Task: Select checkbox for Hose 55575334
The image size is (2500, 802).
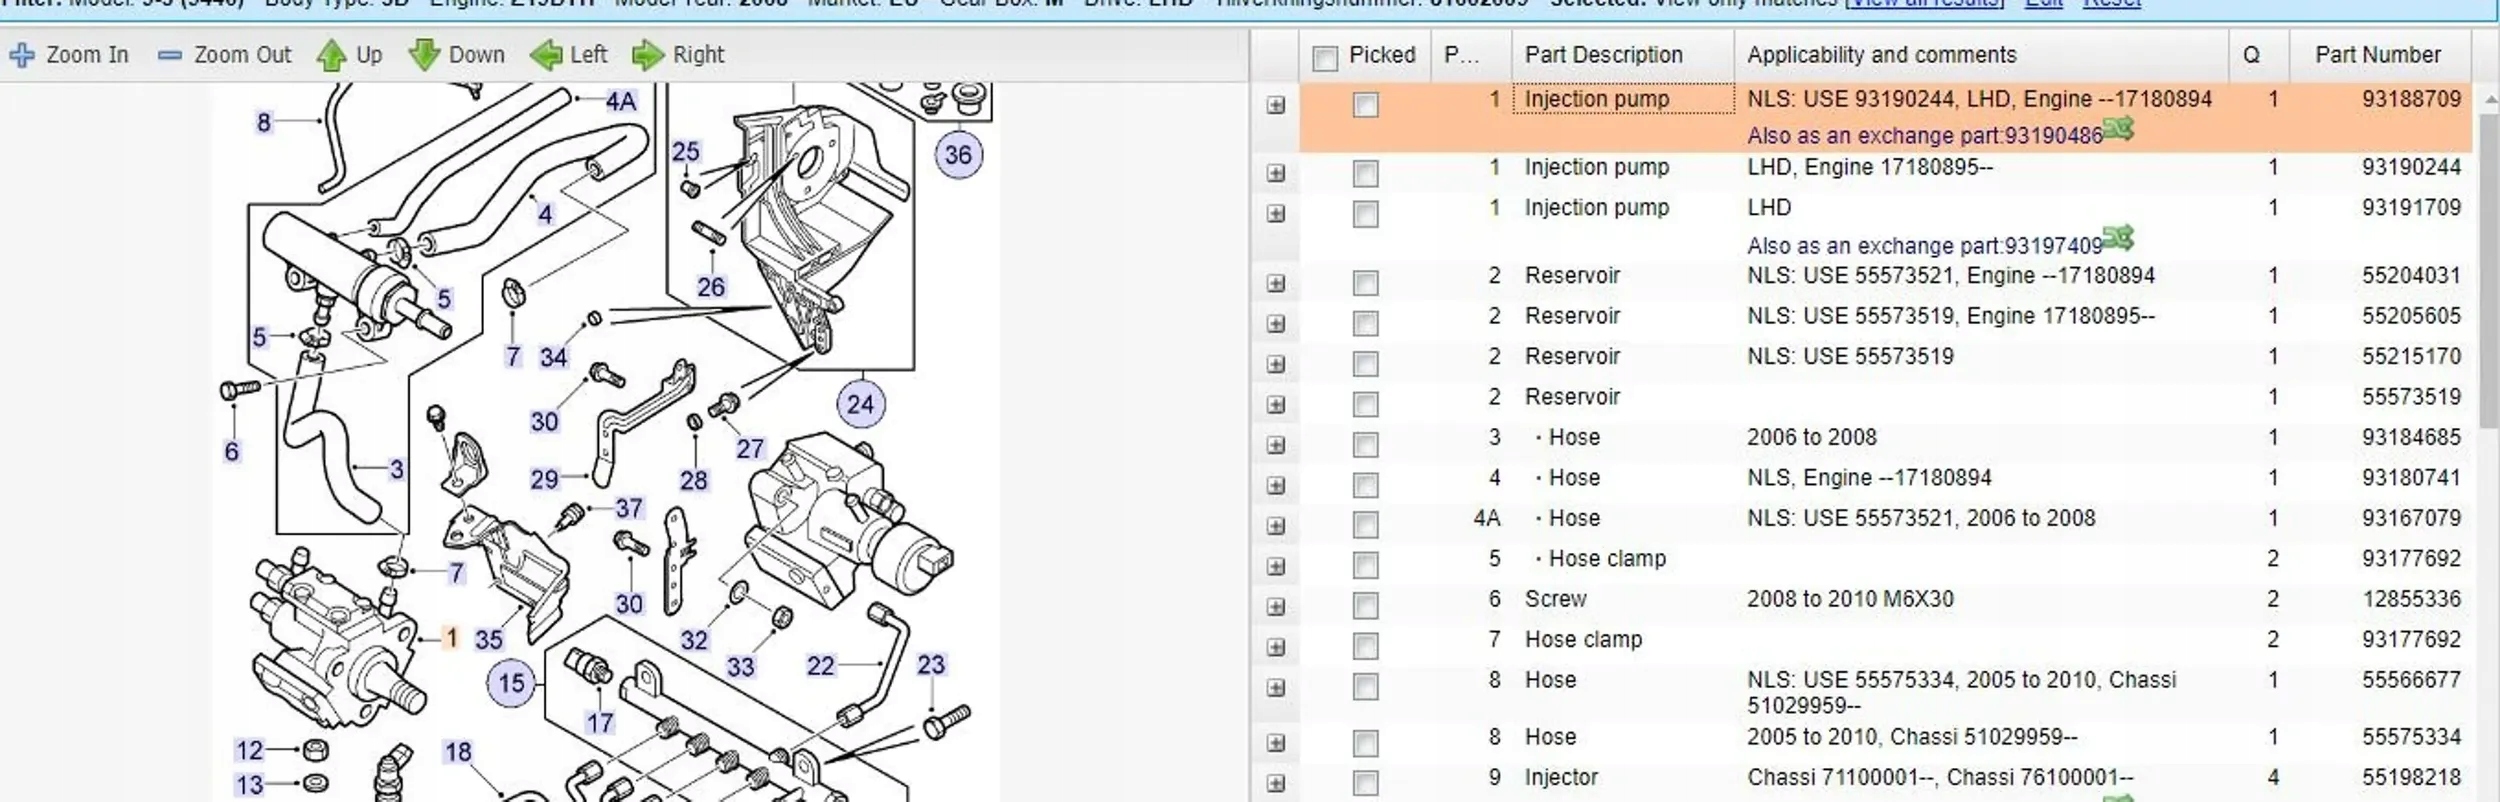Action: click(1365, 742)
